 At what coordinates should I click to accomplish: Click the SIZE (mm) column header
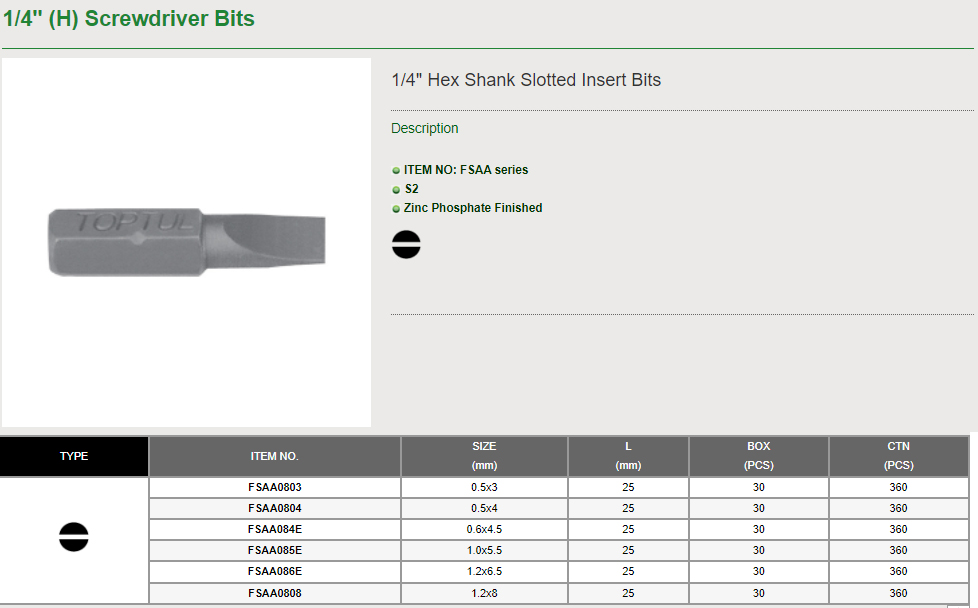484,456
